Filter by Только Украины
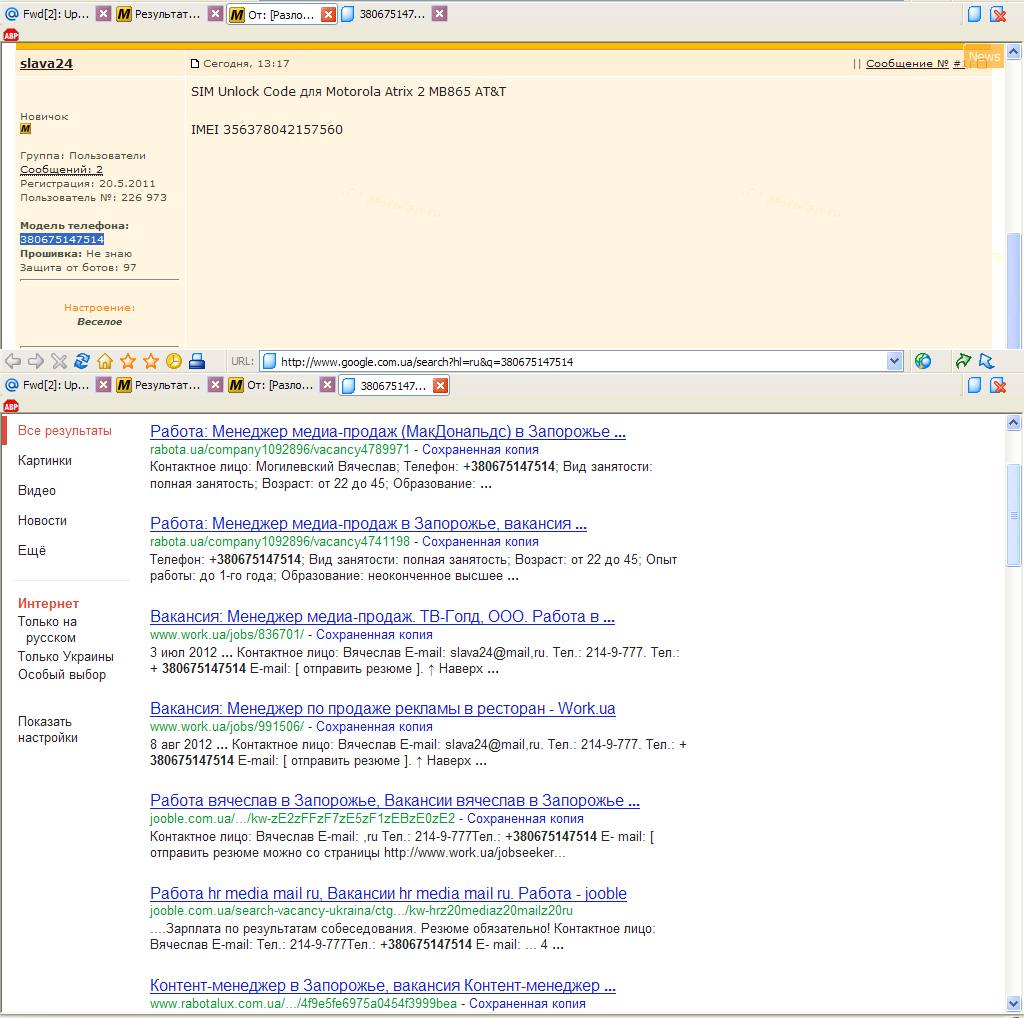1024x1018 pixels. point(66,656)
